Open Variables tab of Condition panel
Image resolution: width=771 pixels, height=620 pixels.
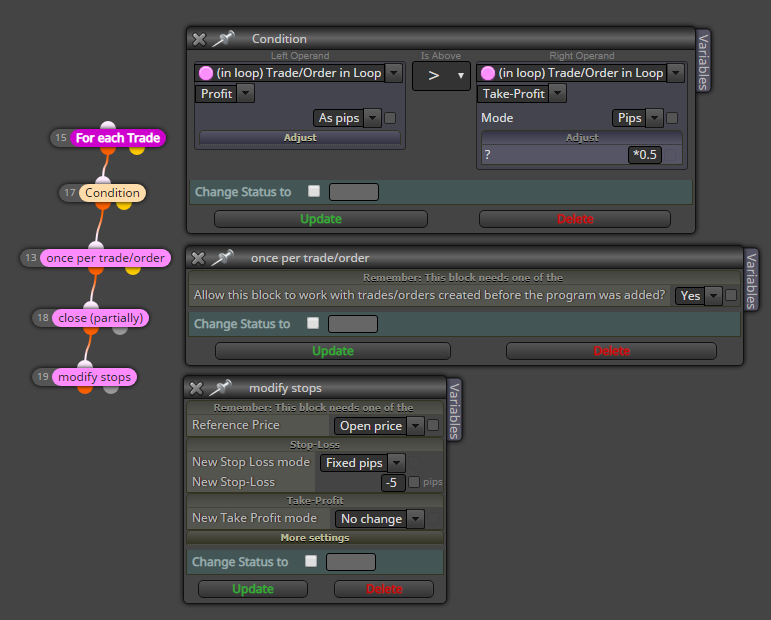pyautogui.click(x=704, y=61)
